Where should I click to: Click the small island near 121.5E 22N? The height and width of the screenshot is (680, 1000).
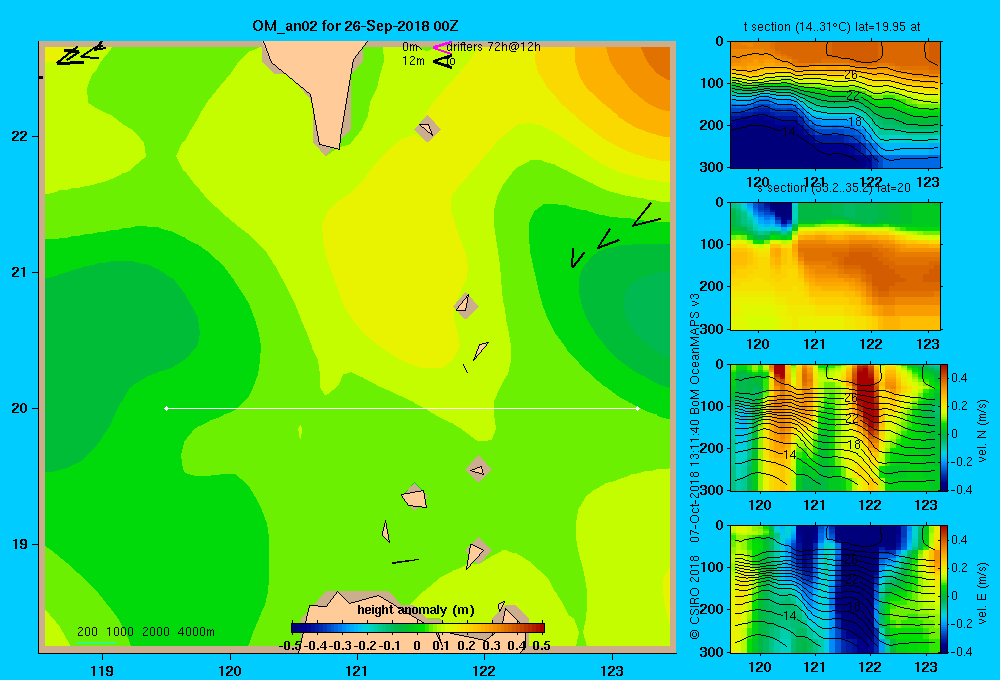tap(427, 129)
